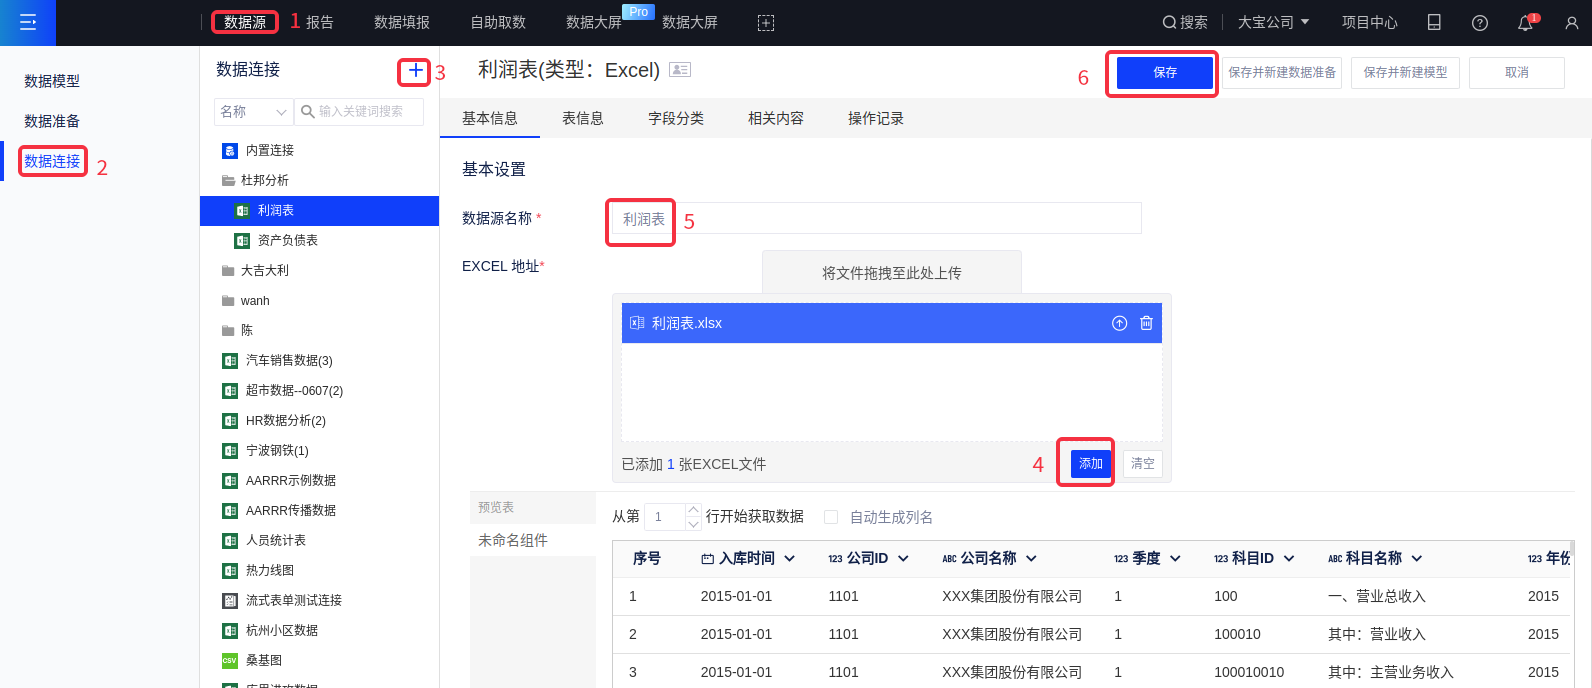
Task: Open the user profile icon
Action: tap(1571, 23)
